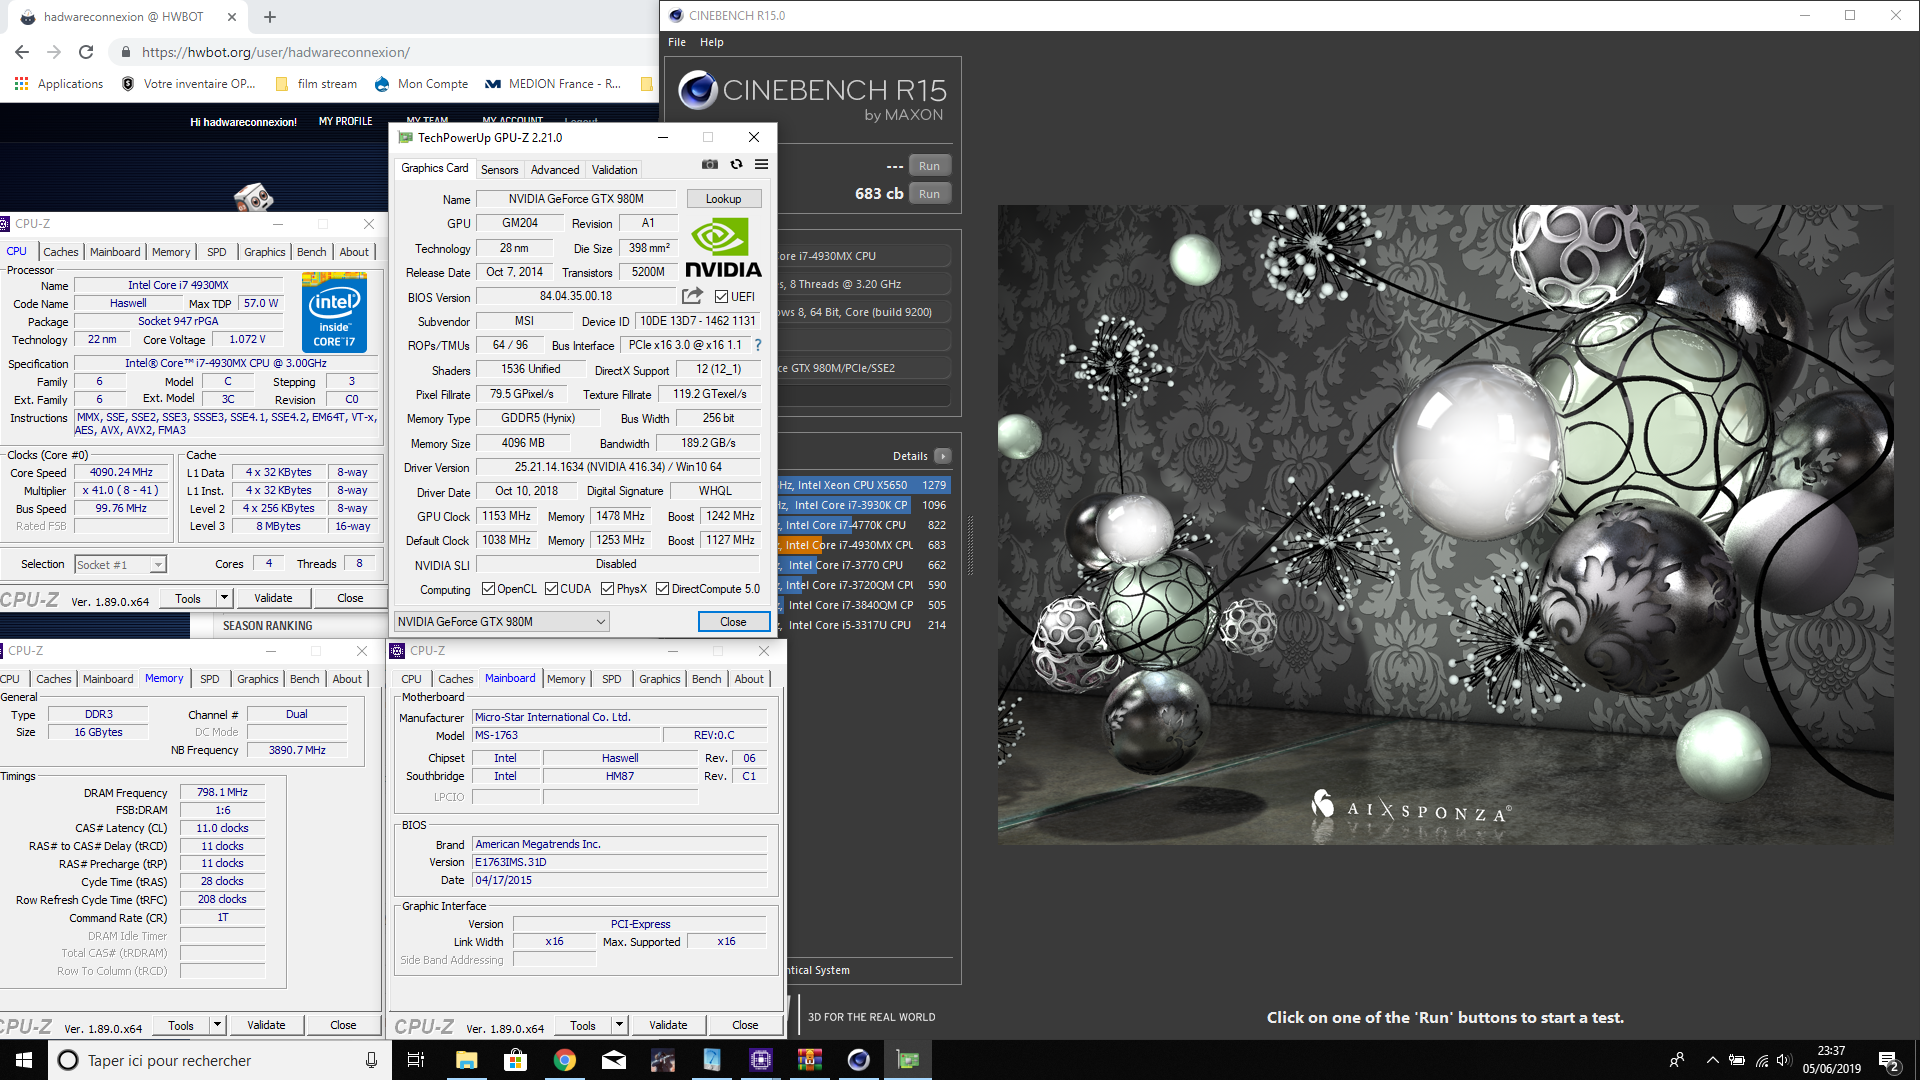Expand Tools dropdown arrow in Mainboard CPU-Z

[x=619, y=1025]
